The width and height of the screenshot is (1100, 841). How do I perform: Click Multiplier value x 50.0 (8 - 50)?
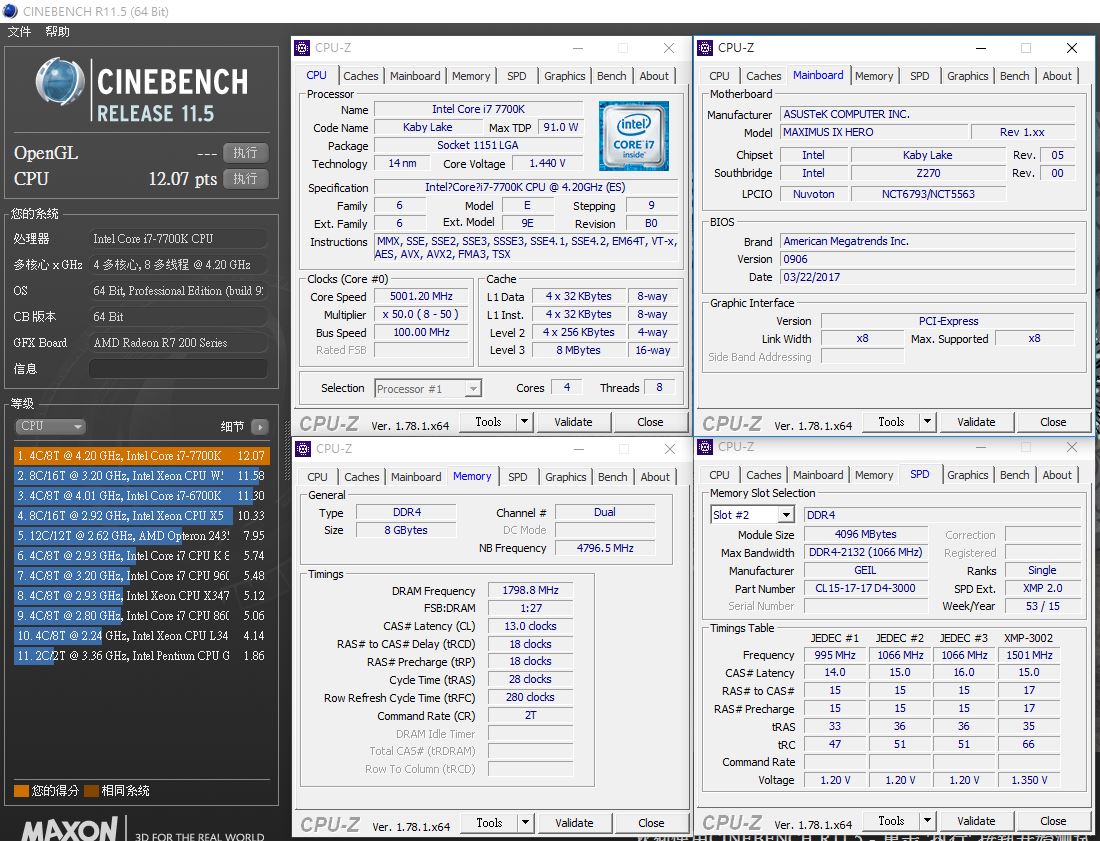421,314
